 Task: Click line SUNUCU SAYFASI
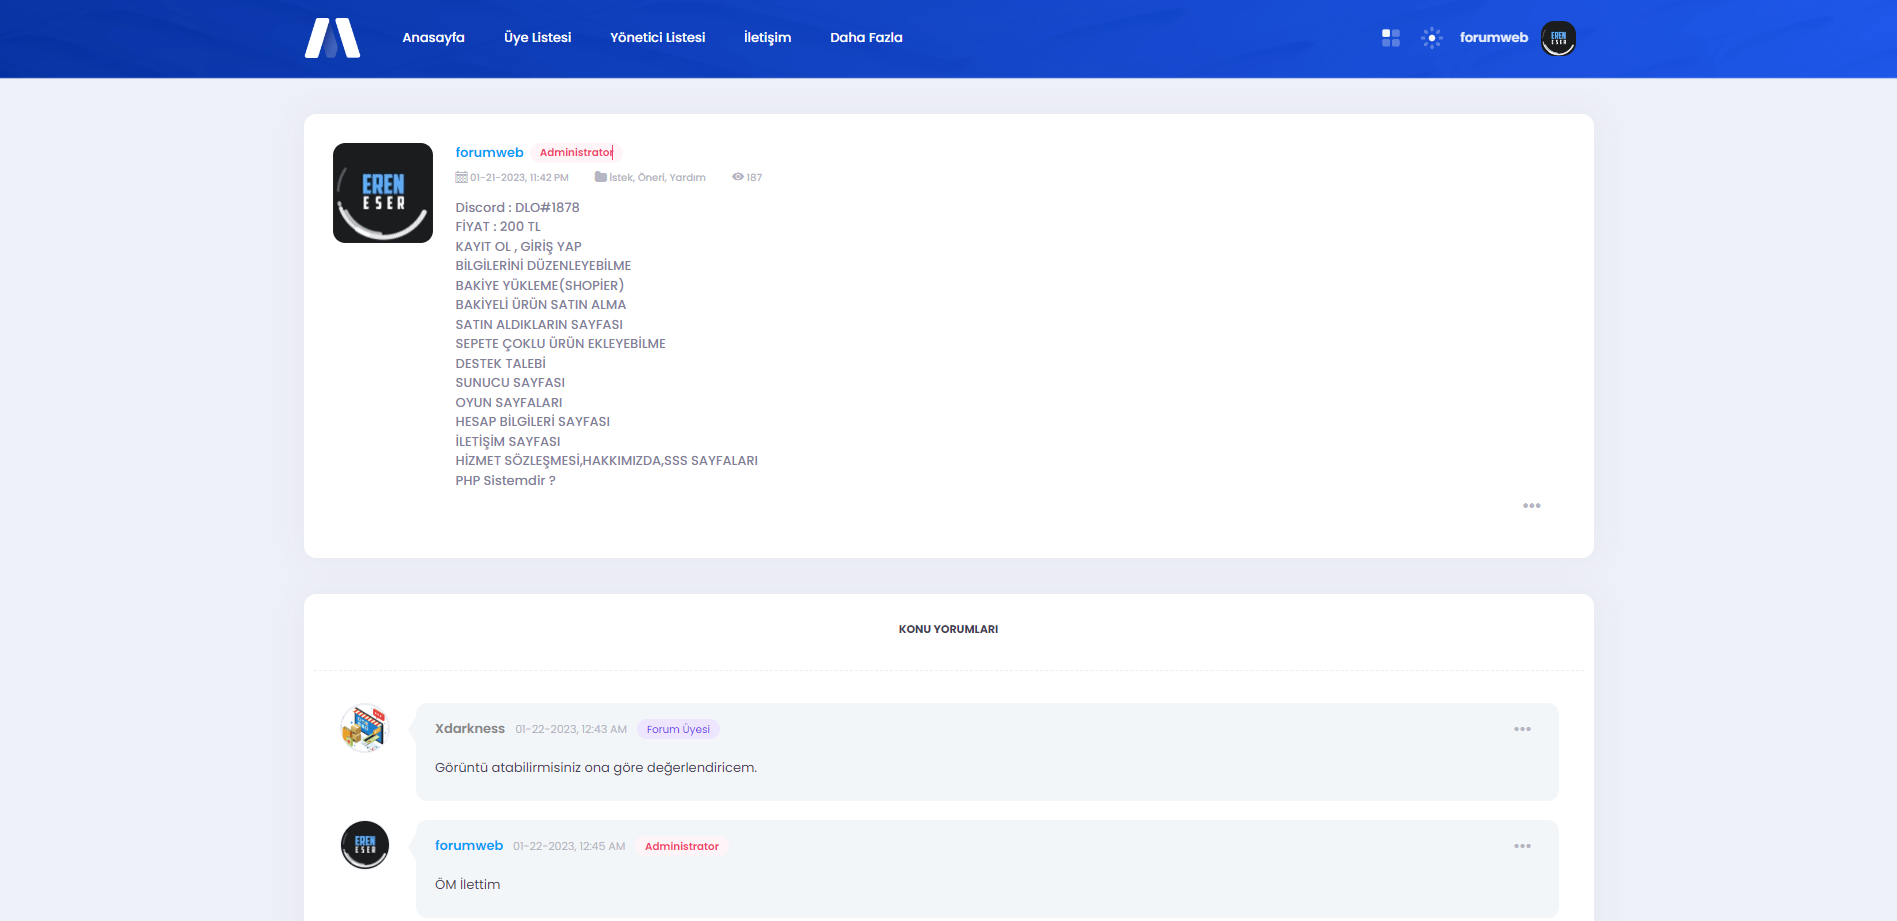coord(510,383)
